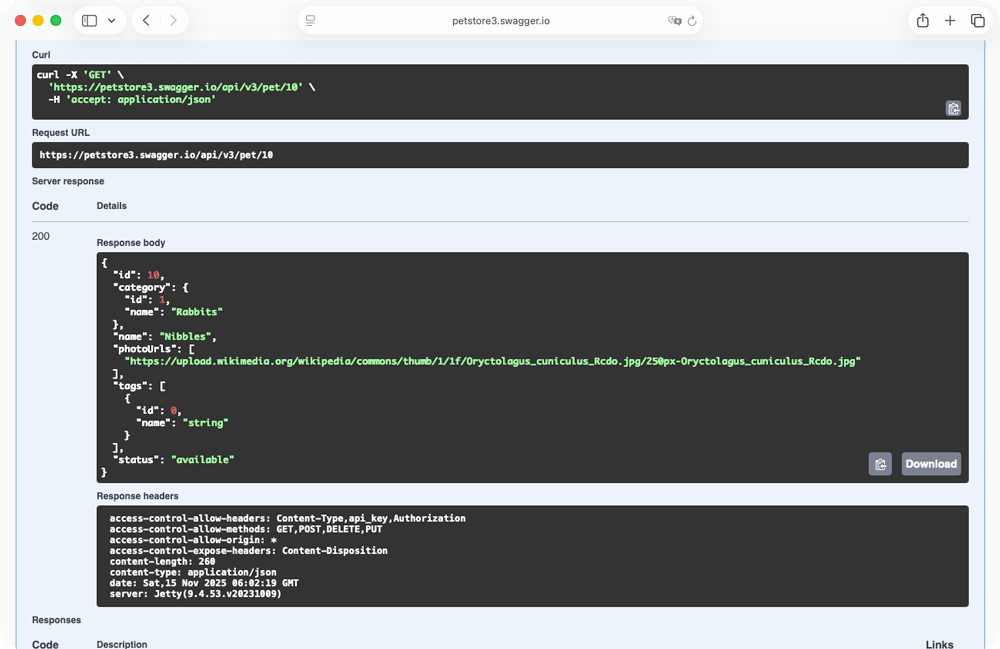Open page menu icon in address bar

click(x=311, y=21)
